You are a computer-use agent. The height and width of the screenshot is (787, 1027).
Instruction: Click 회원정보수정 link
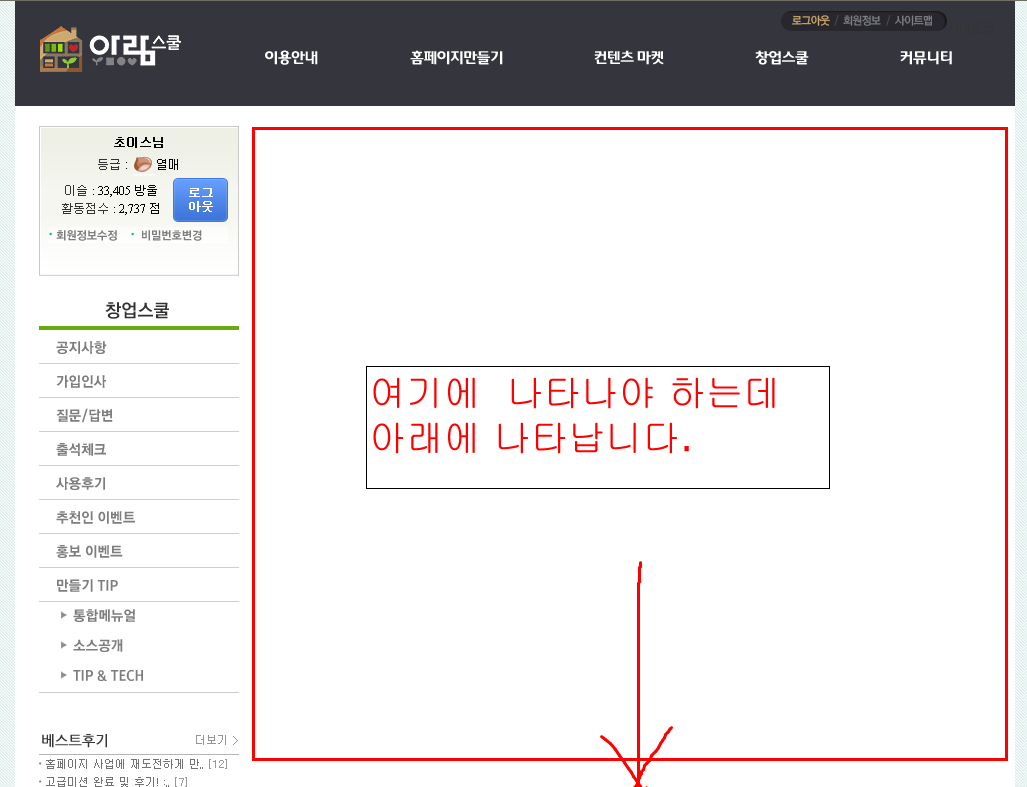(86, 235)
